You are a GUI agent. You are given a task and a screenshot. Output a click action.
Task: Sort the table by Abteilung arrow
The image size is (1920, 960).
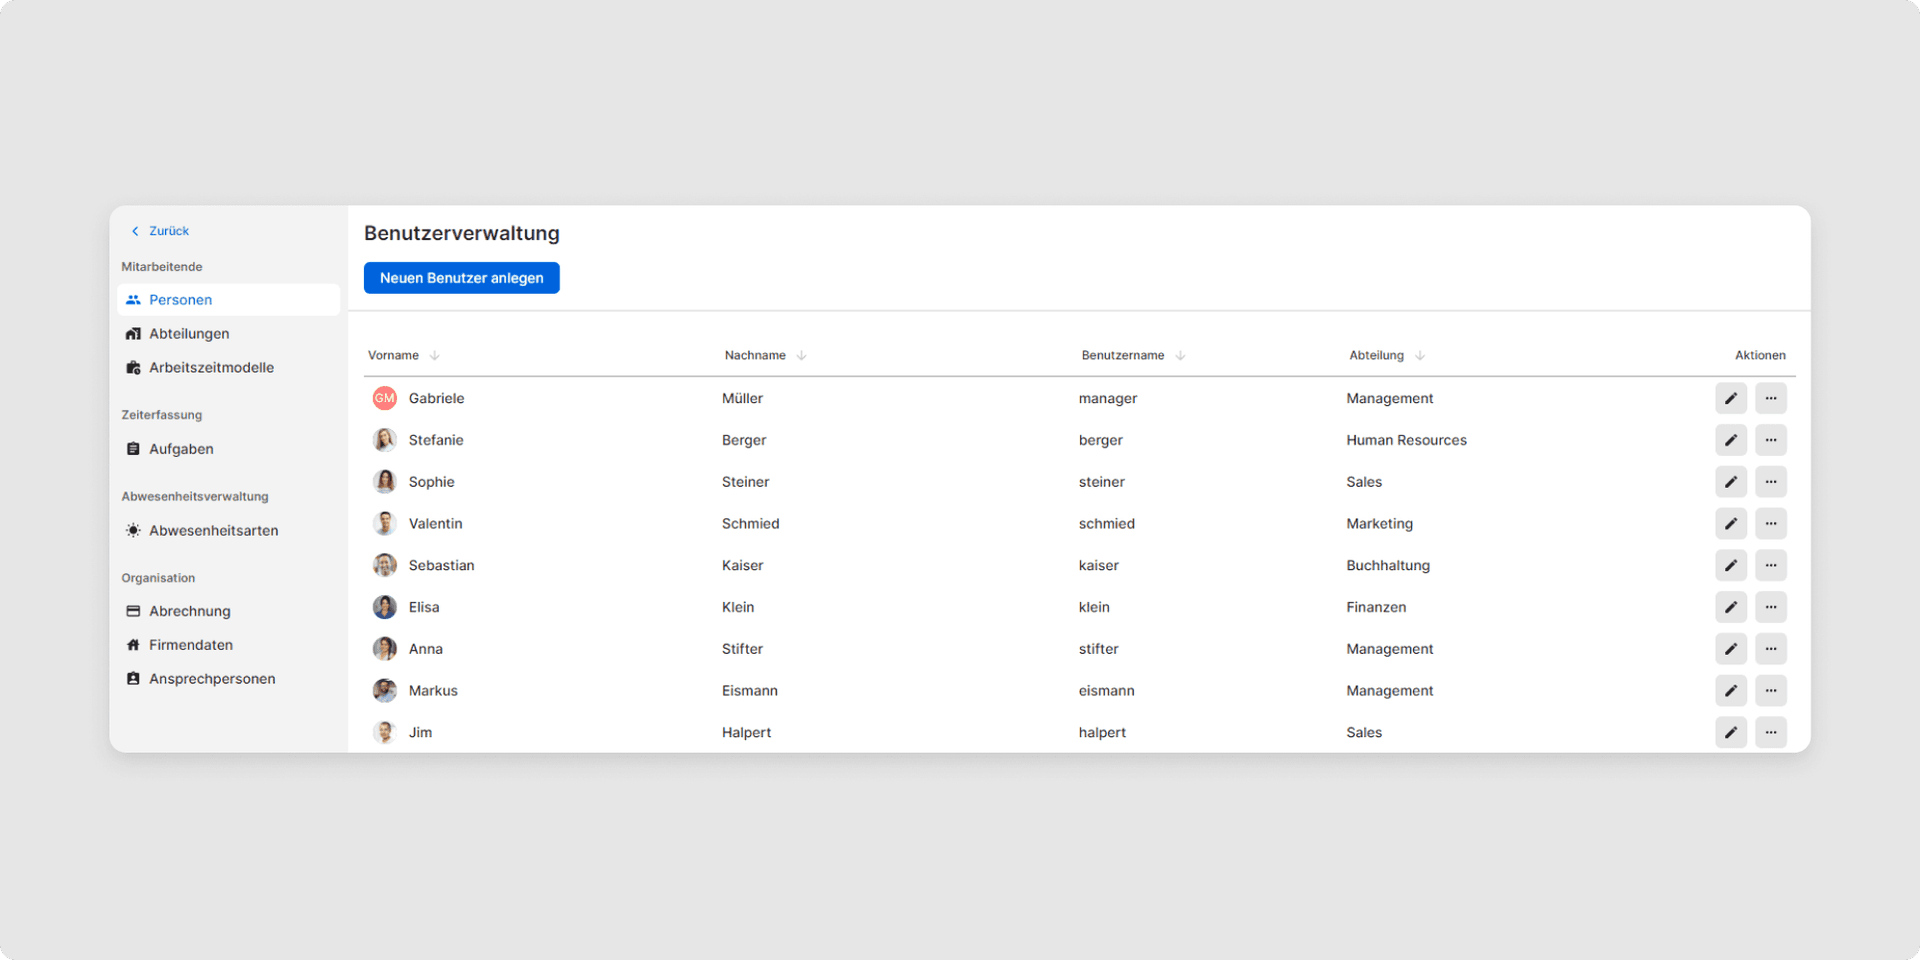point(1419,355)
